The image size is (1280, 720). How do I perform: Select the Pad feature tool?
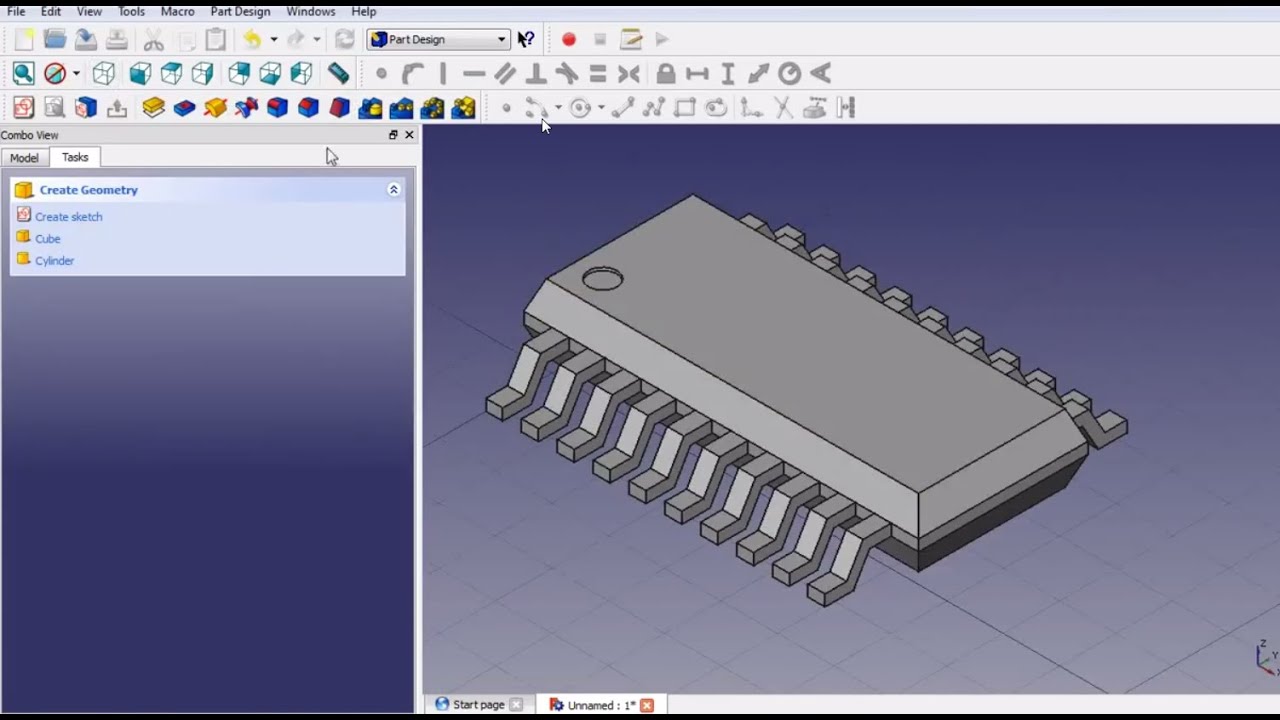153,107
